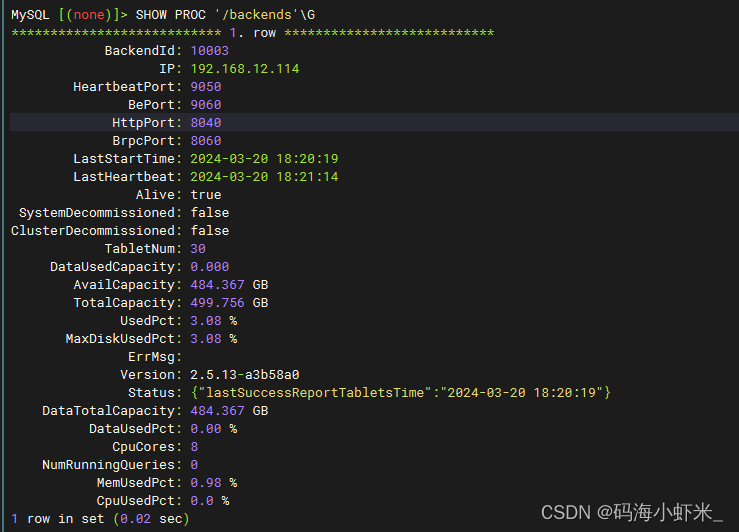
Task: Click the '1 row in set (0.02 sec)' line
Action: (x=100, y=519)
